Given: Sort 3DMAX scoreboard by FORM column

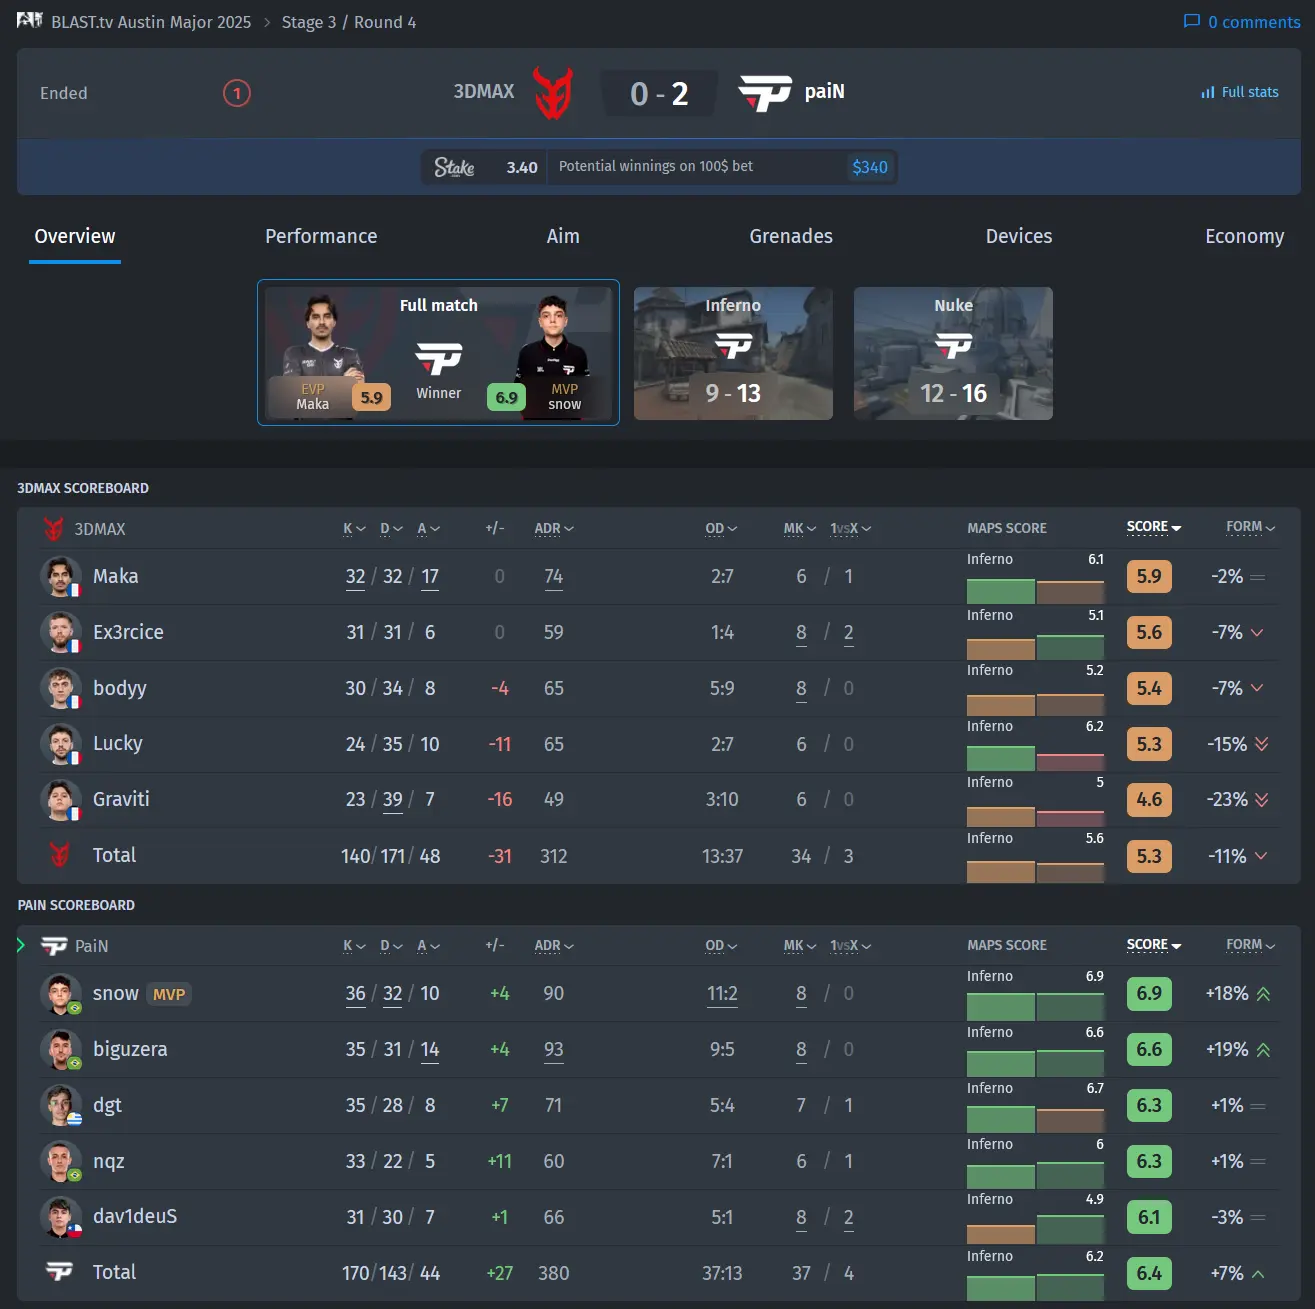Looking at the screenshot, I should [x=1251, y=527].
